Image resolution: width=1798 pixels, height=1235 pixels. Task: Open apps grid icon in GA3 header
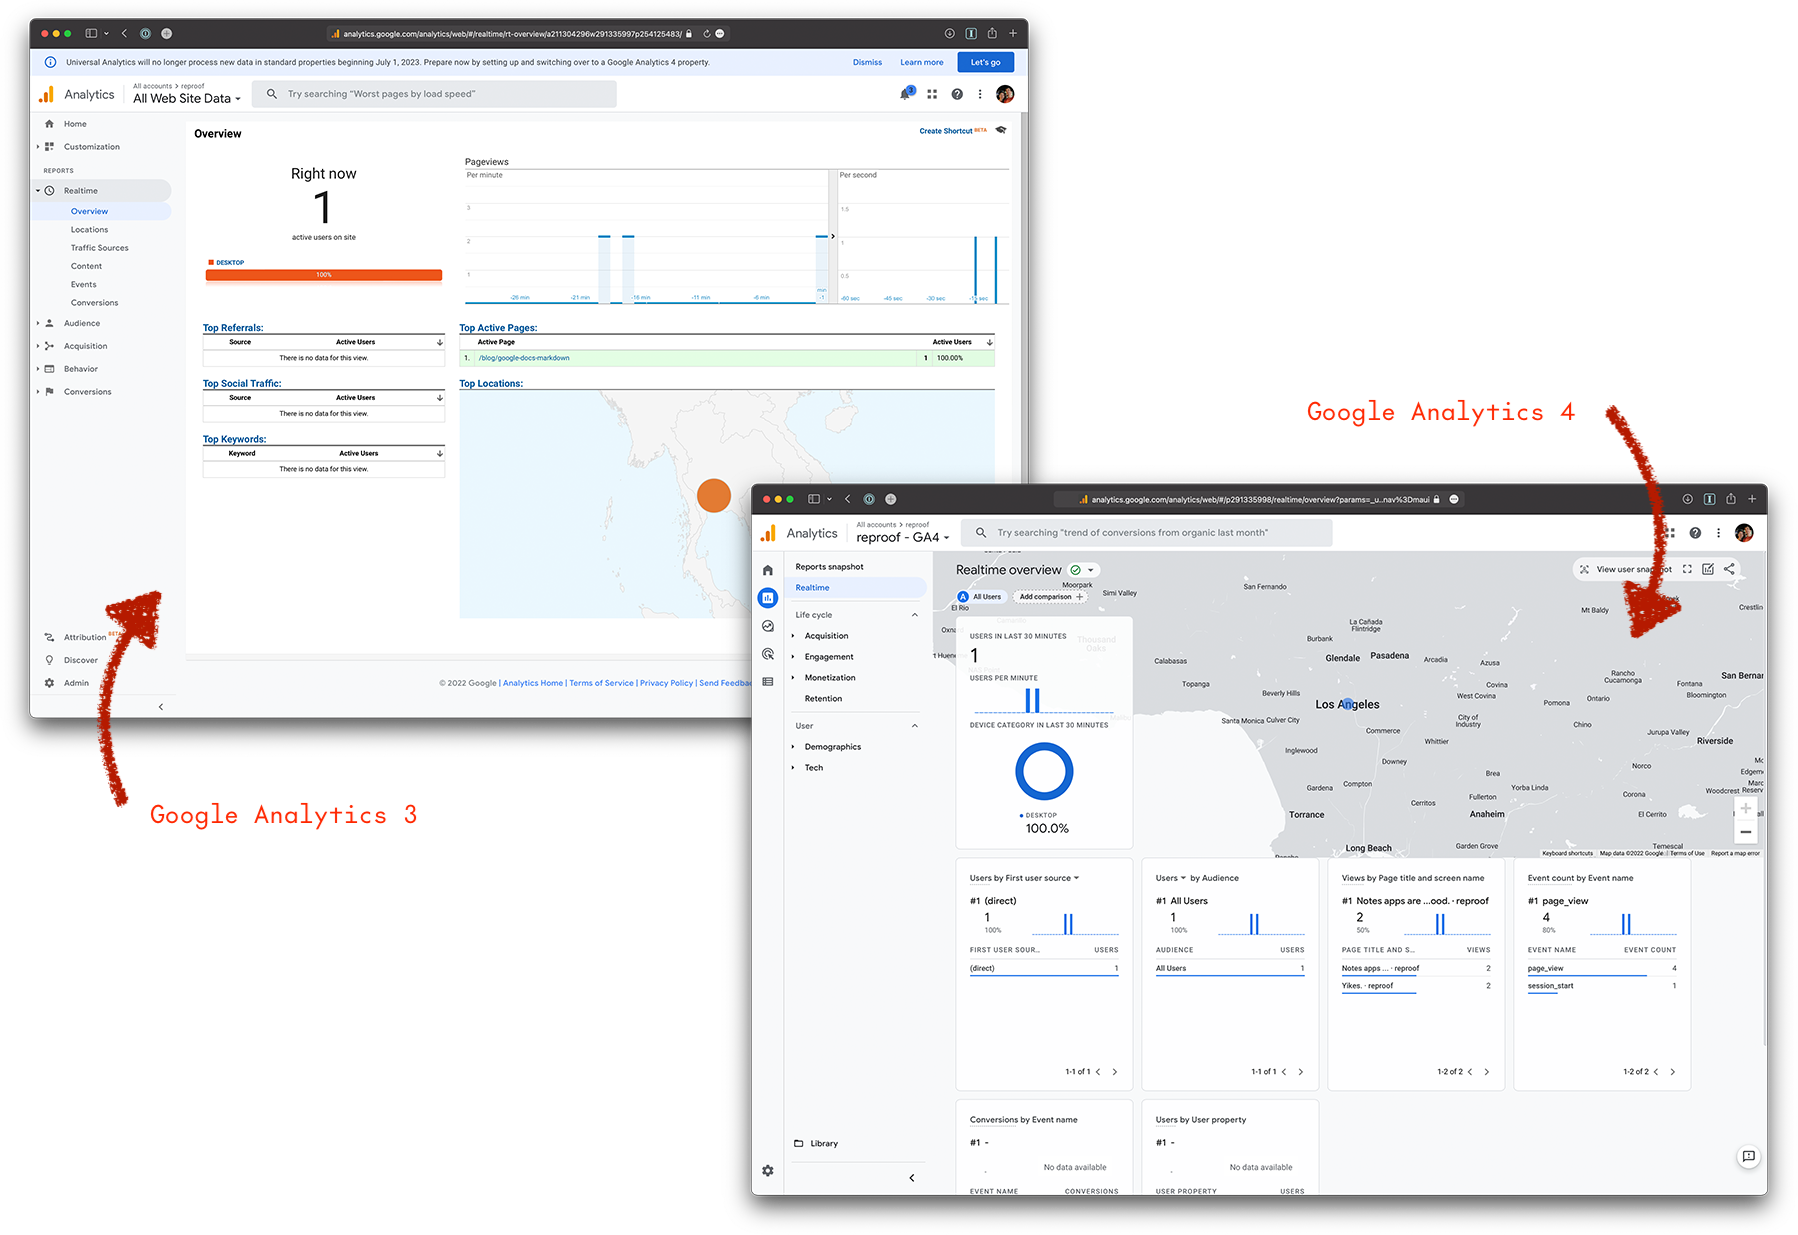coord(932,94)
